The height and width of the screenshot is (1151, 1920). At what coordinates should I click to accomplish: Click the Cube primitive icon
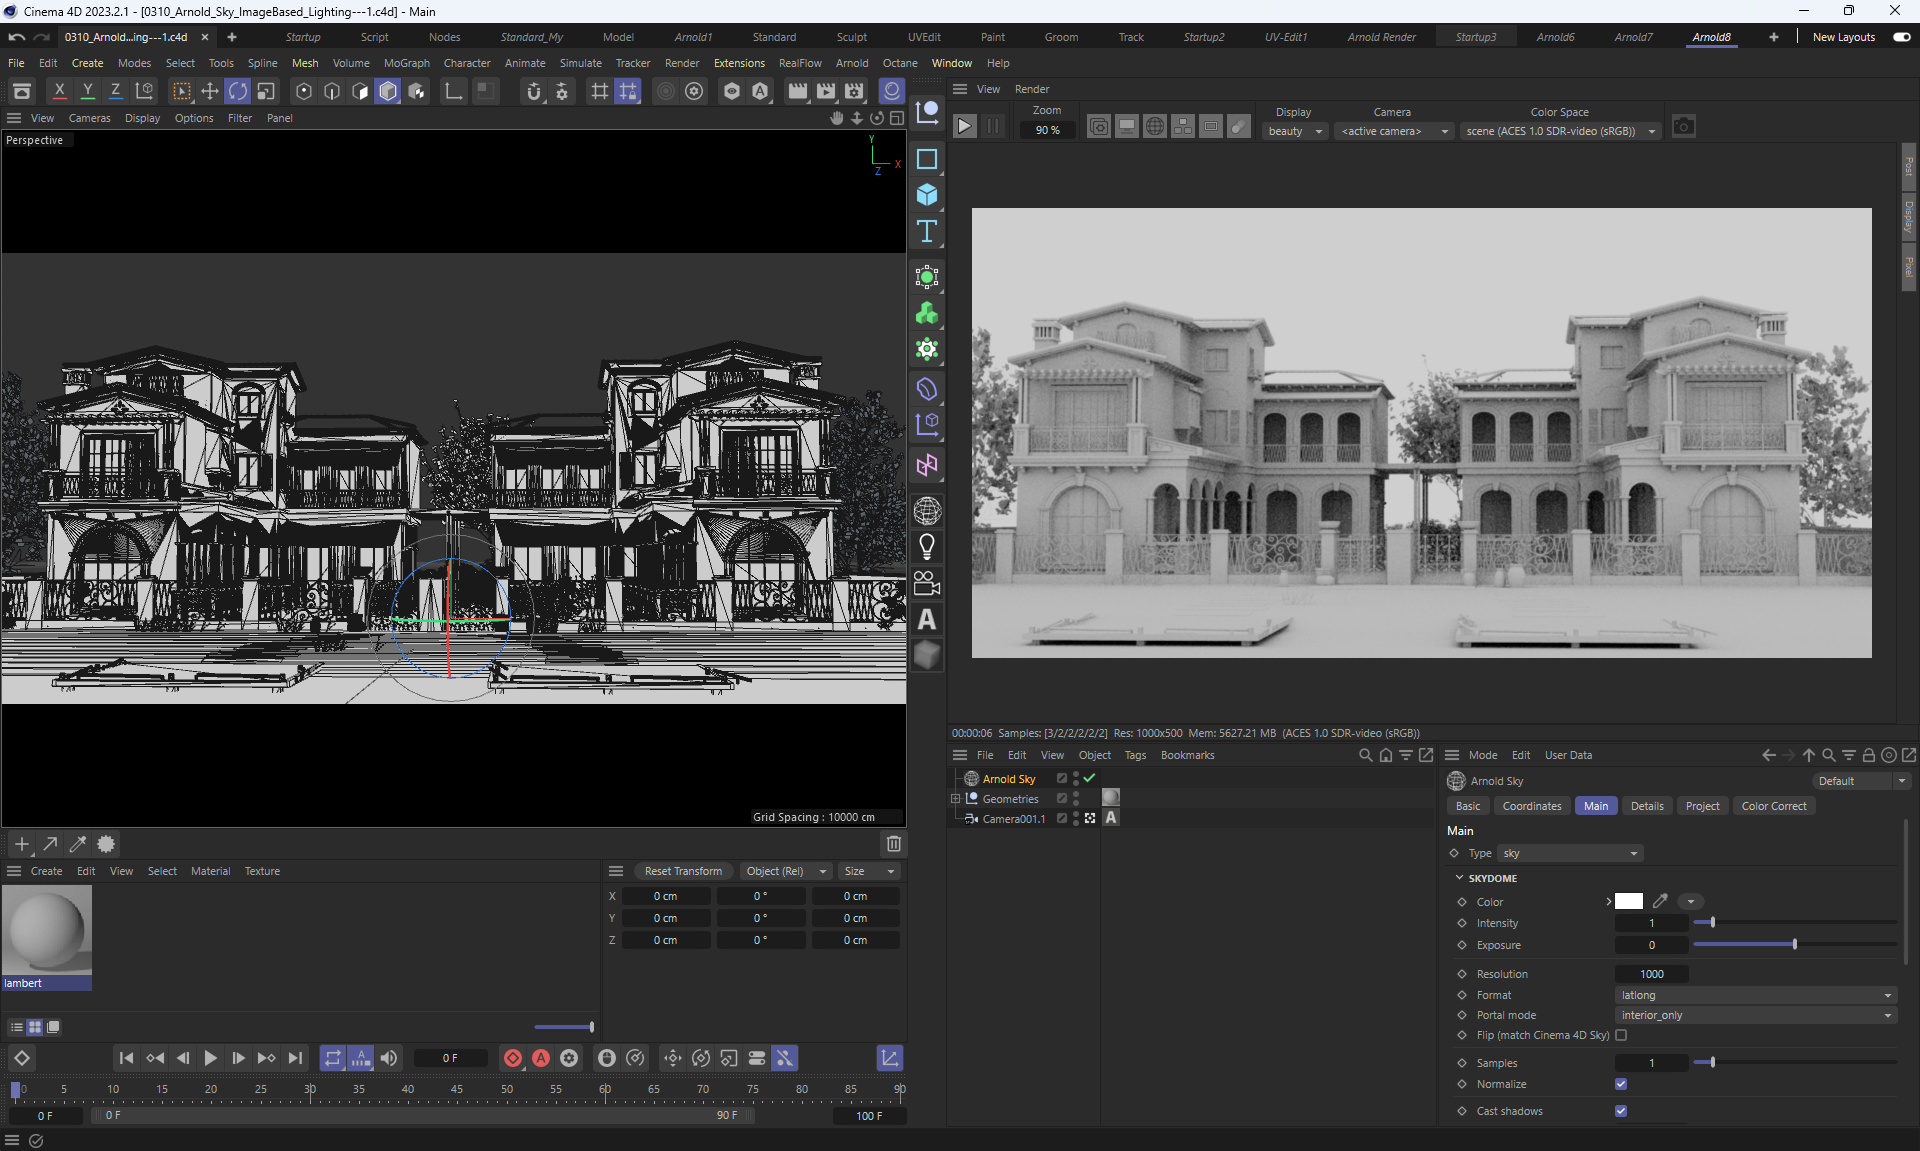tap(927, 195)
